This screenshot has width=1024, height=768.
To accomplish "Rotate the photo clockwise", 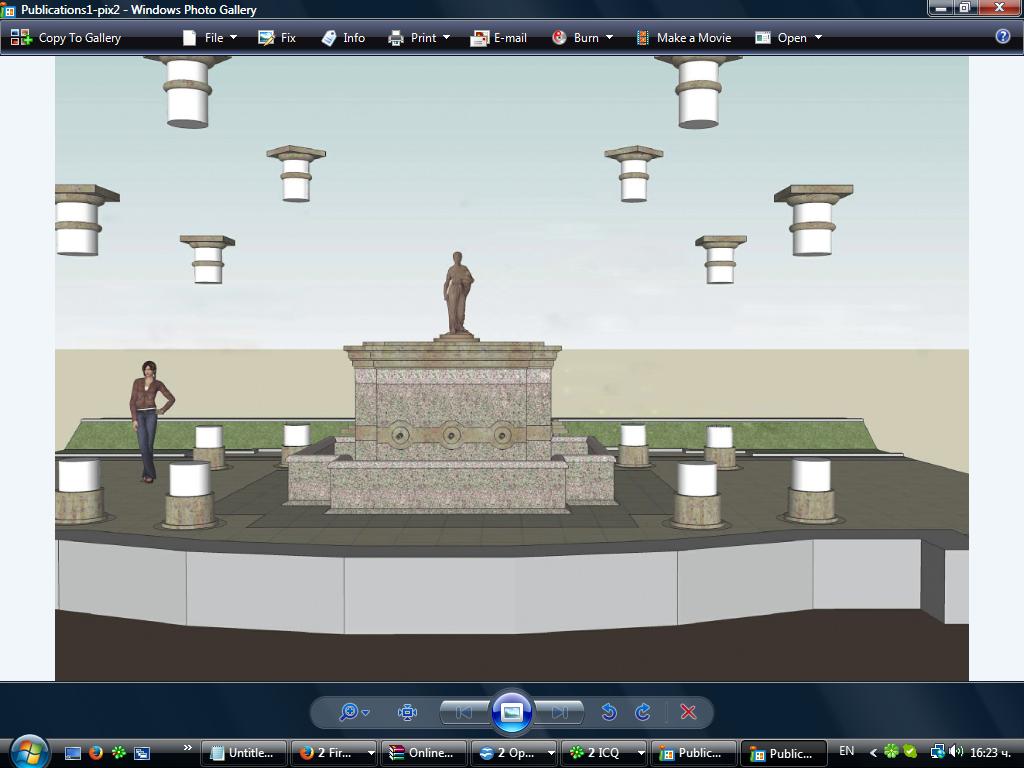I will pyautogui.click(x=643, y=712).
